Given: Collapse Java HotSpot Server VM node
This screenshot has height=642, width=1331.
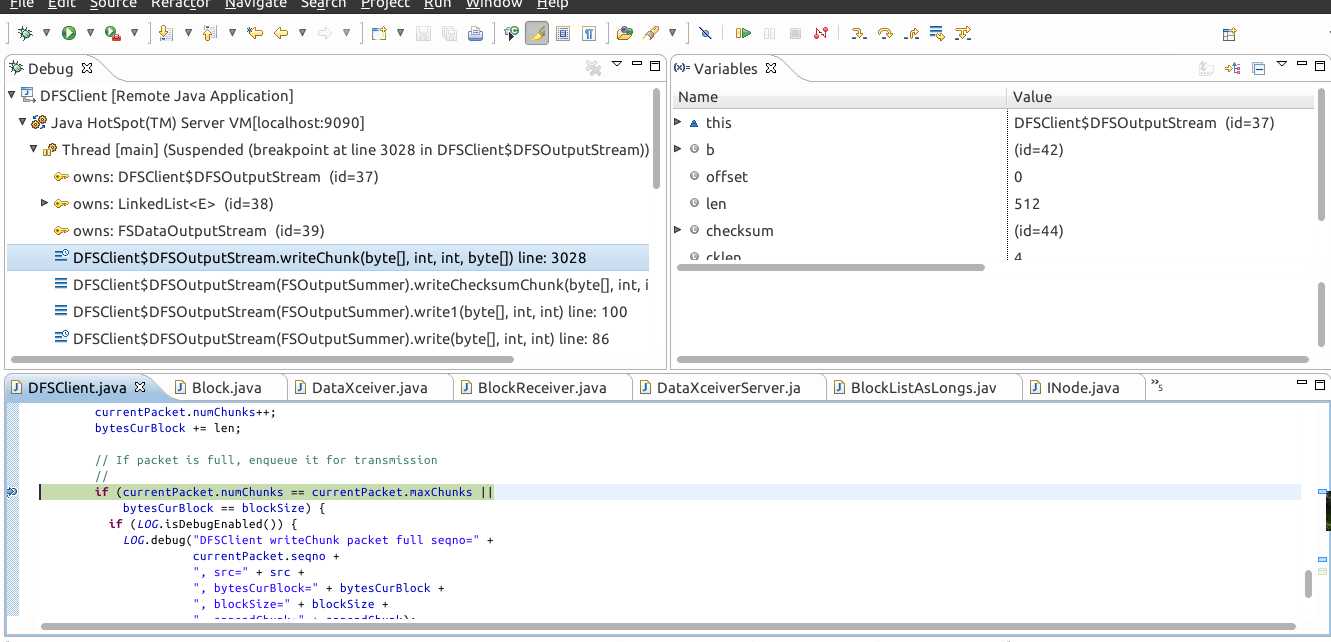Looking at the screenshot, I should pyautogui.click(x=22, y=123).
